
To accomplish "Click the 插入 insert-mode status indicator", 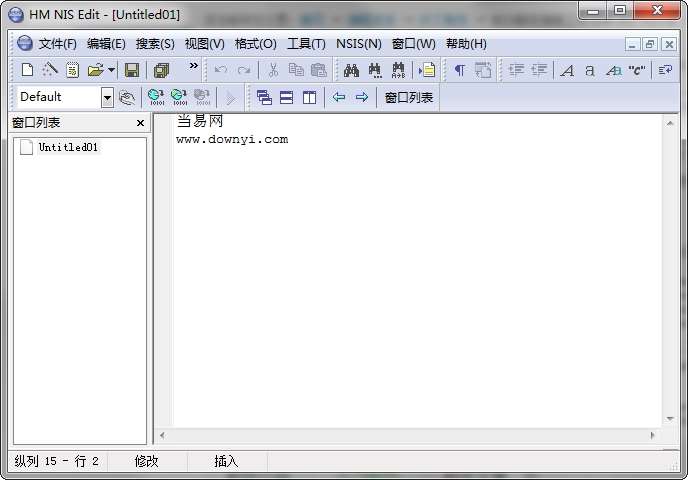I will (x=226, y=461).
